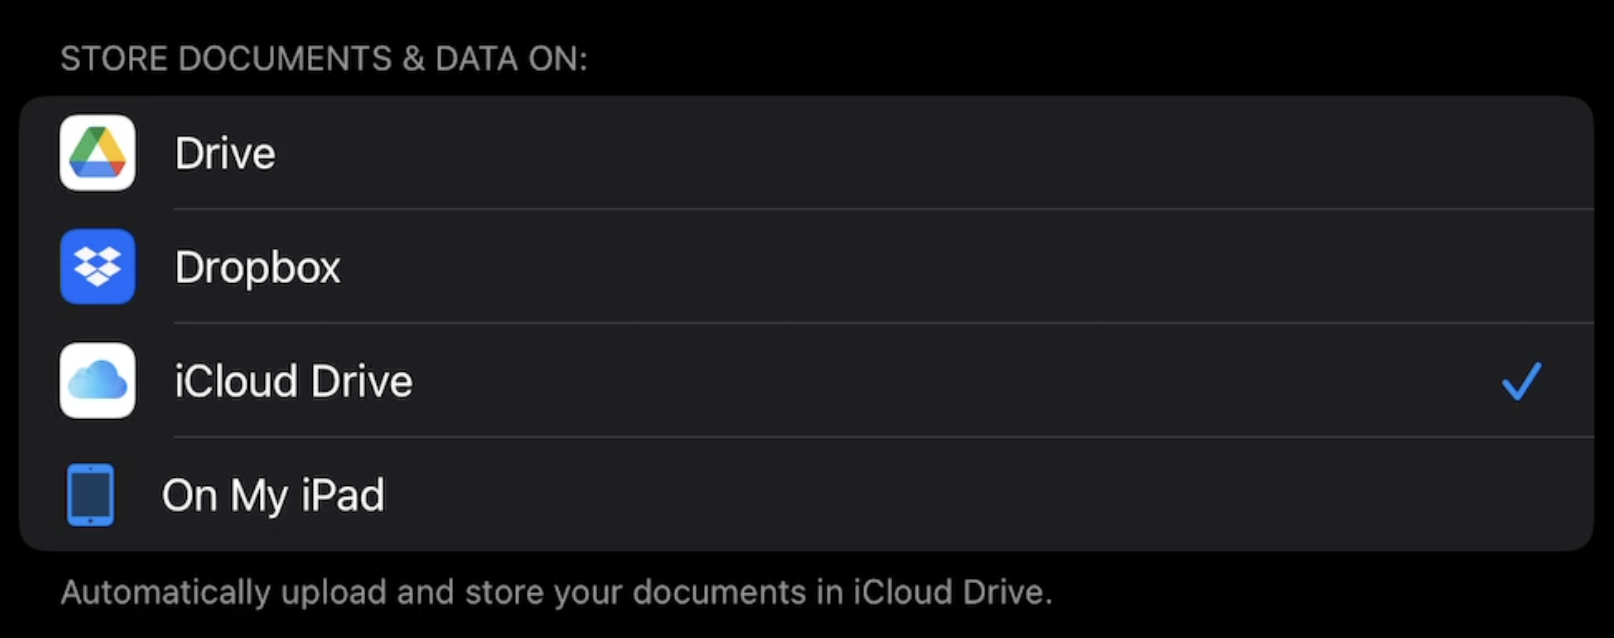Viewport: 1614px width, 638px height.
Task: Click the empty middle of the On My iPad row
Action: pos(850,495)
